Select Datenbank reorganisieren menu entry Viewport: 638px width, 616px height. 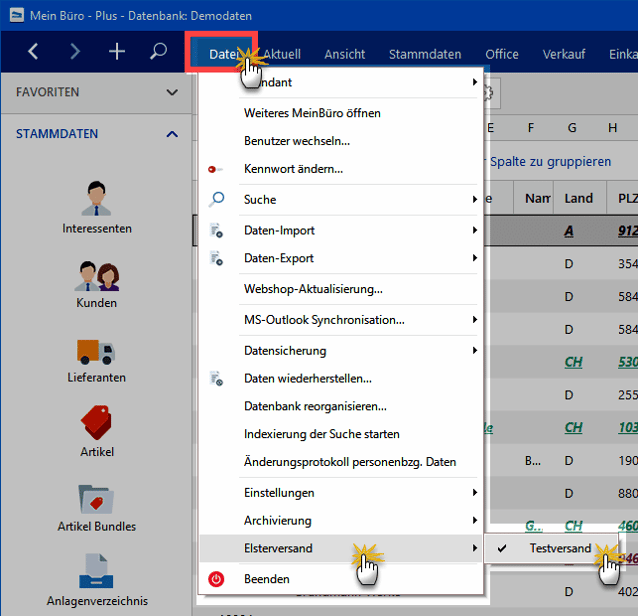coord(315,407)
